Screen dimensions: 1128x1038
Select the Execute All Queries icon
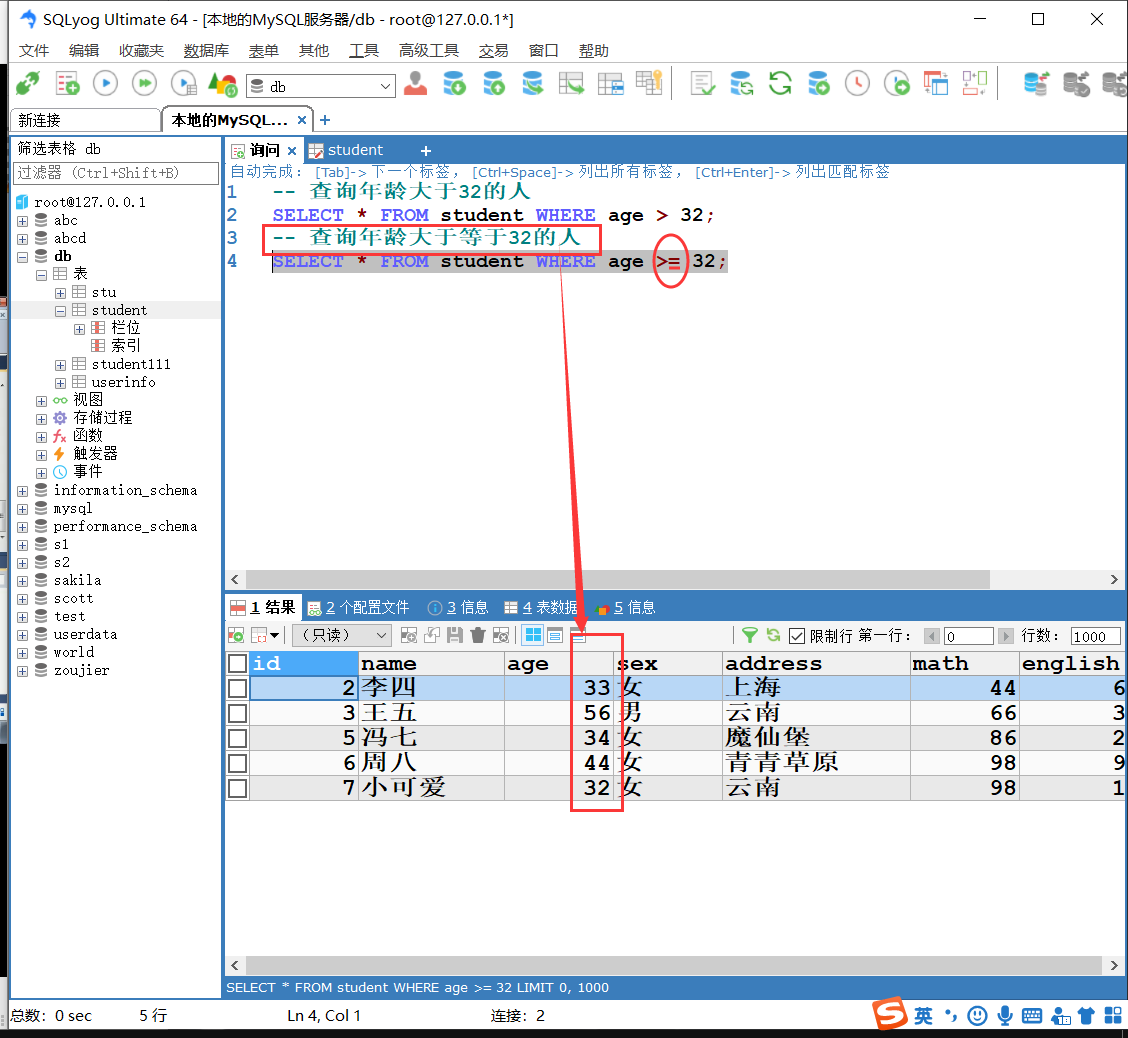[143, 83]
